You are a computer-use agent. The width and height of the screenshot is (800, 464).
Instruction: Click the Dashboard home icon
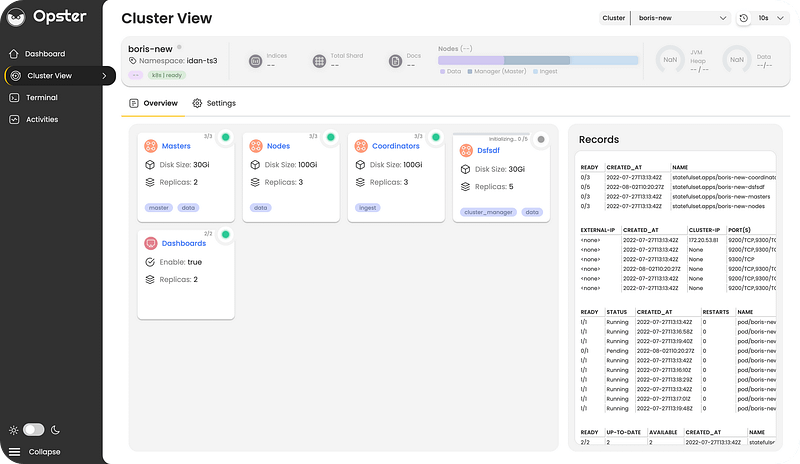(14, 54)
